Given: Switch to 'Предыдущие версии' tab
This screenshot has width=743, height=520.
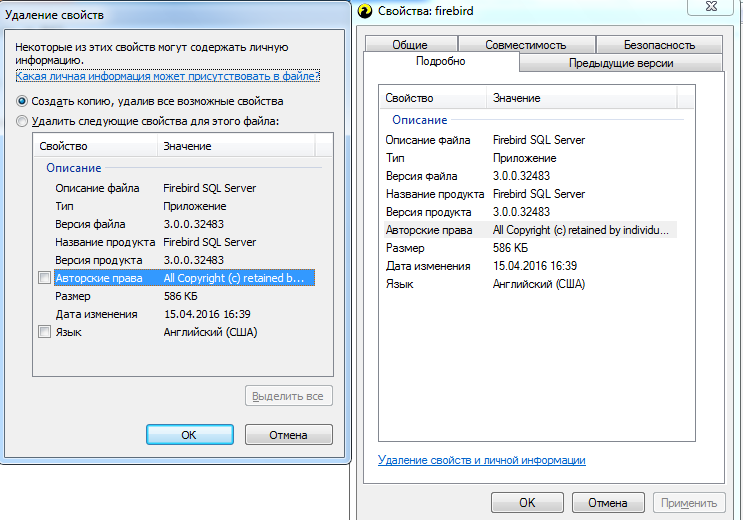Looking at the screenshot, I should click(x=621, y=63).
